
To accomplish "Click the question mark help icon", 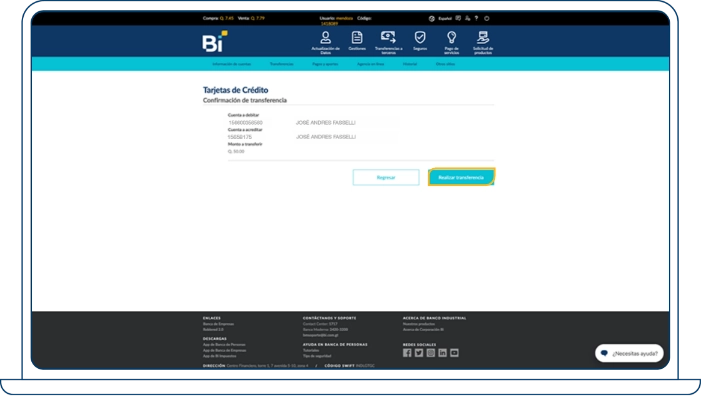I will coord(477,18).
